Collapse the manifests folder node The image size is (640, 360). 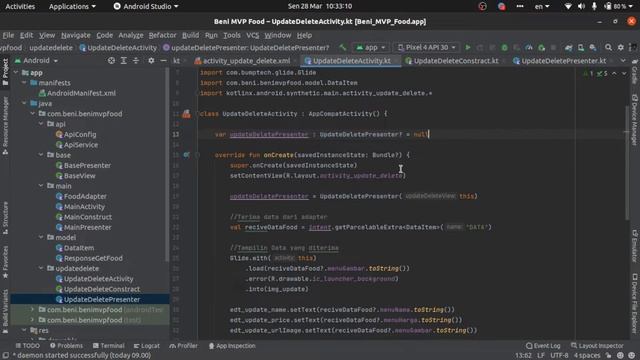(24, 83)
